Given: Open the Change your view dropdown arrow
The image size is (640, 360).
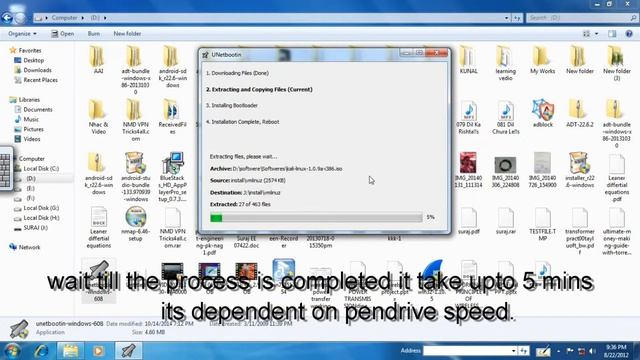Looking at the screenshot, I should 596,34.
